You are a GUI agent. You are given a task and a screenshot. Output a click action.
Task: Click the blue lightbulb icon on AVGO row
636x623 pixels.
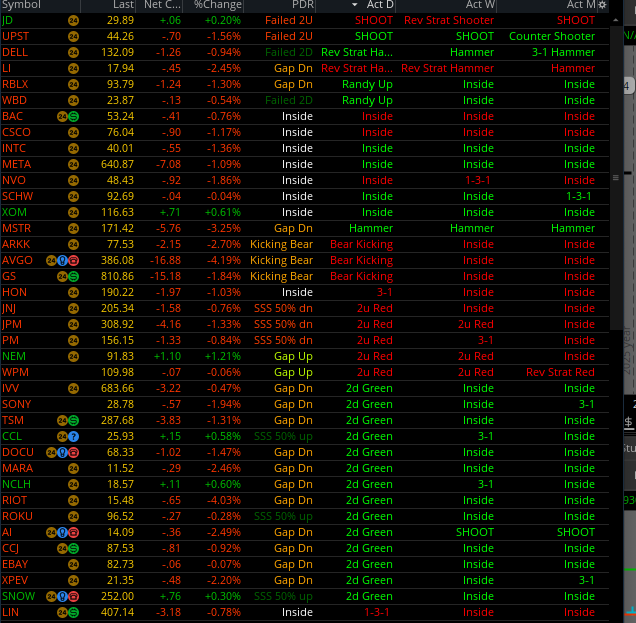click(62, 261)
